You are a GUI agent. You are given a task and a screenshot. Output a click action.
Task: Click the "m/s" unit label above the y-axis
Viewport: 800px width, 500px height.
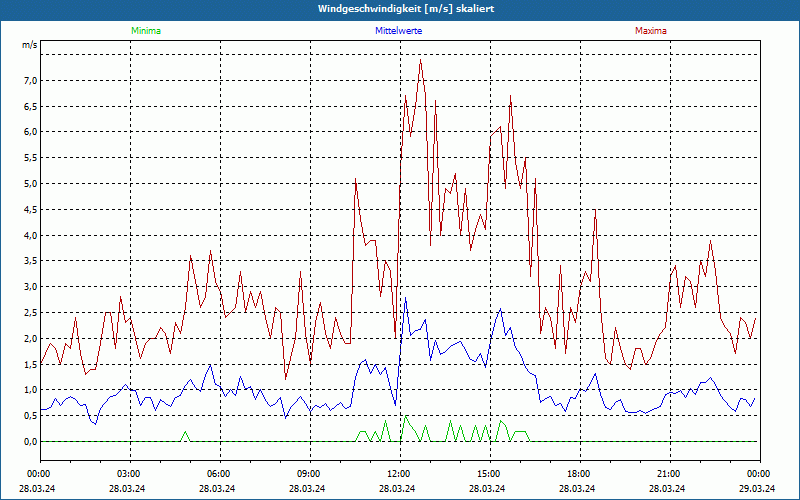pyautogui.click(x=29, y=45)
